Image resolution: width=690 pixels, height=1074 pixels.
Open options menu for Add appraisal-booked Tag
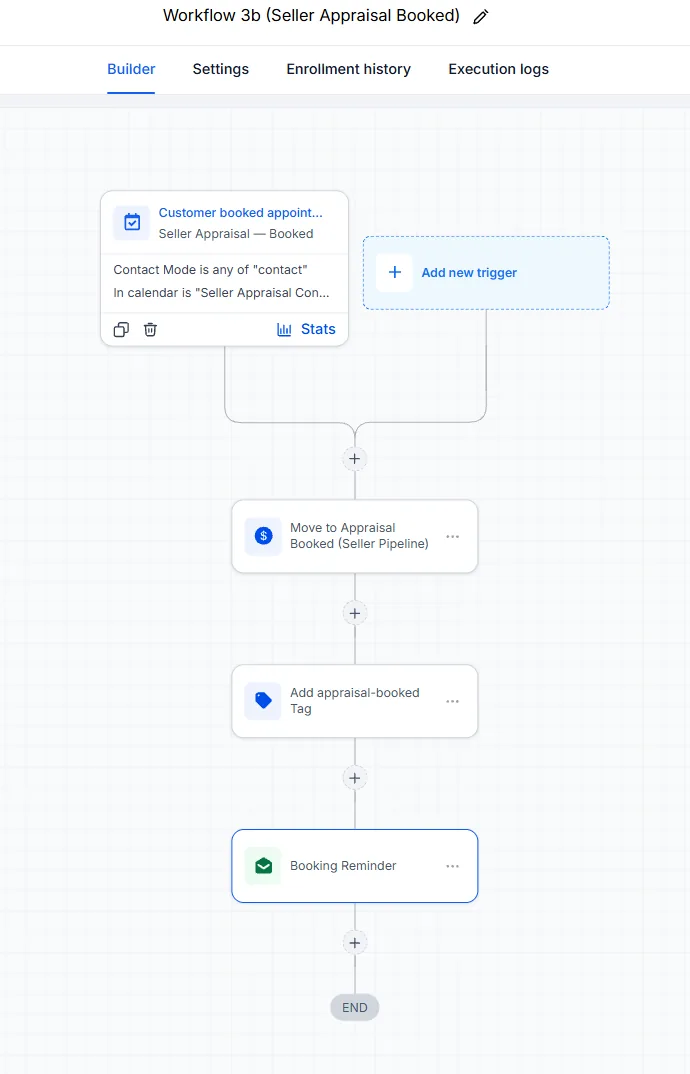[x=452, y=701]
